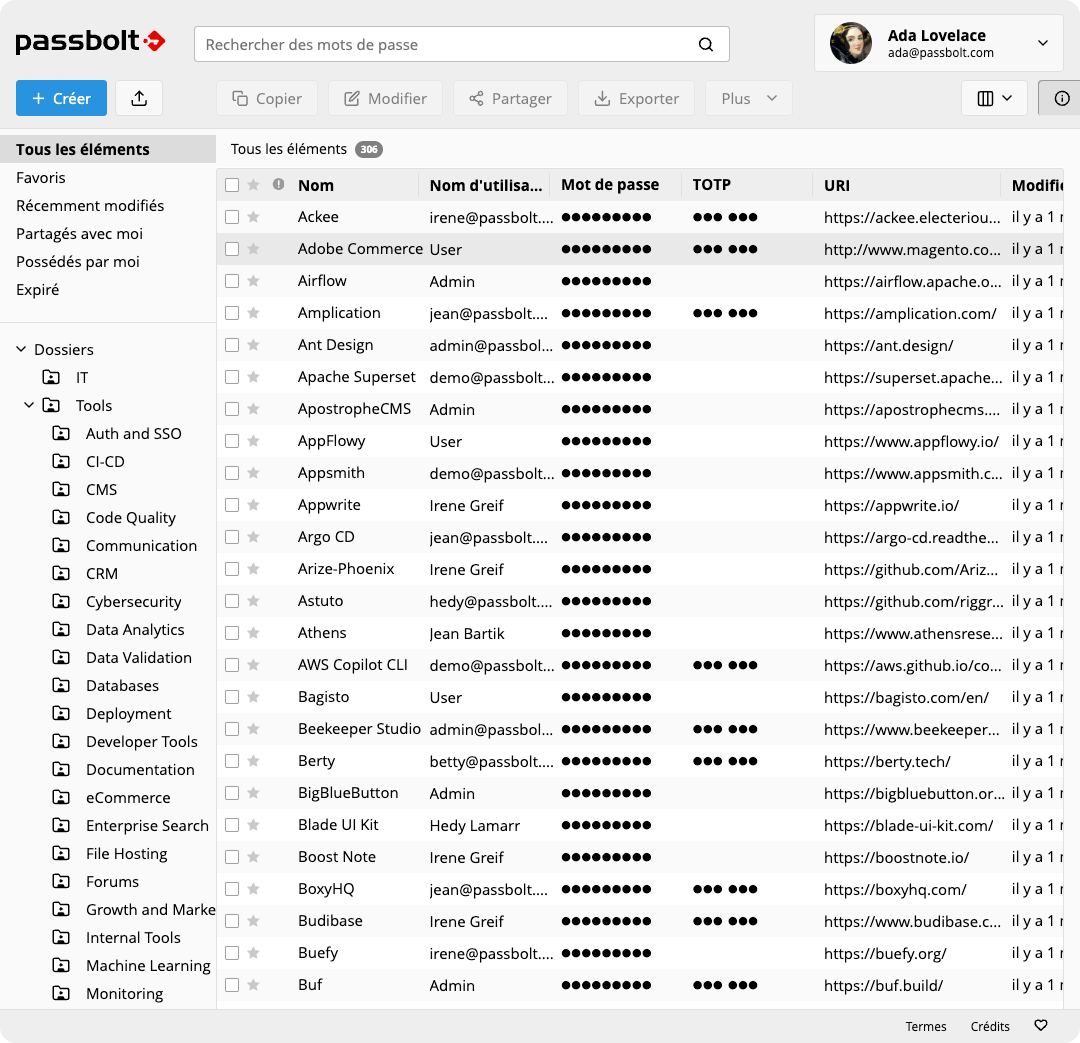Tick the select-all checkbox in header
The image size is (1080, 1043).
(x=232, y=185)
